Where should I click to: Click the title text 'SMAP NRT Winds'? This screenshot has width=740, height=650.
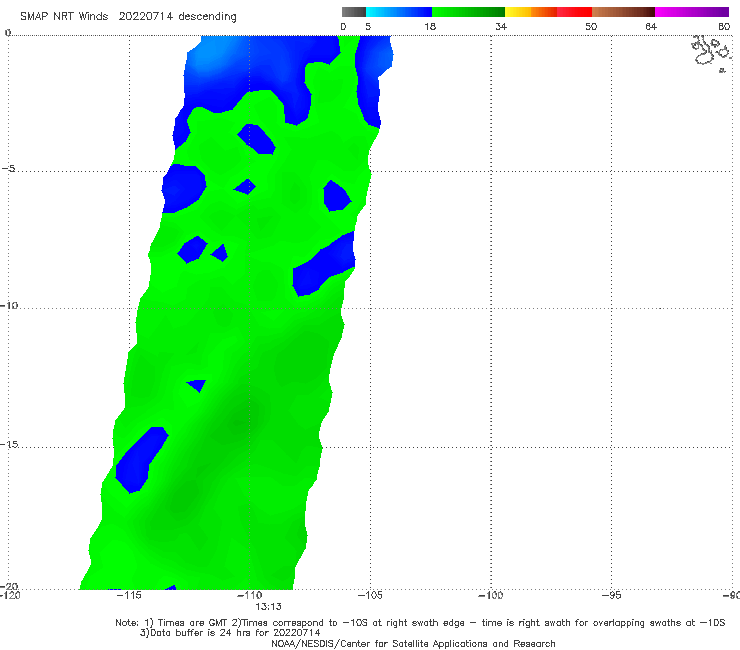coord(64,17)
